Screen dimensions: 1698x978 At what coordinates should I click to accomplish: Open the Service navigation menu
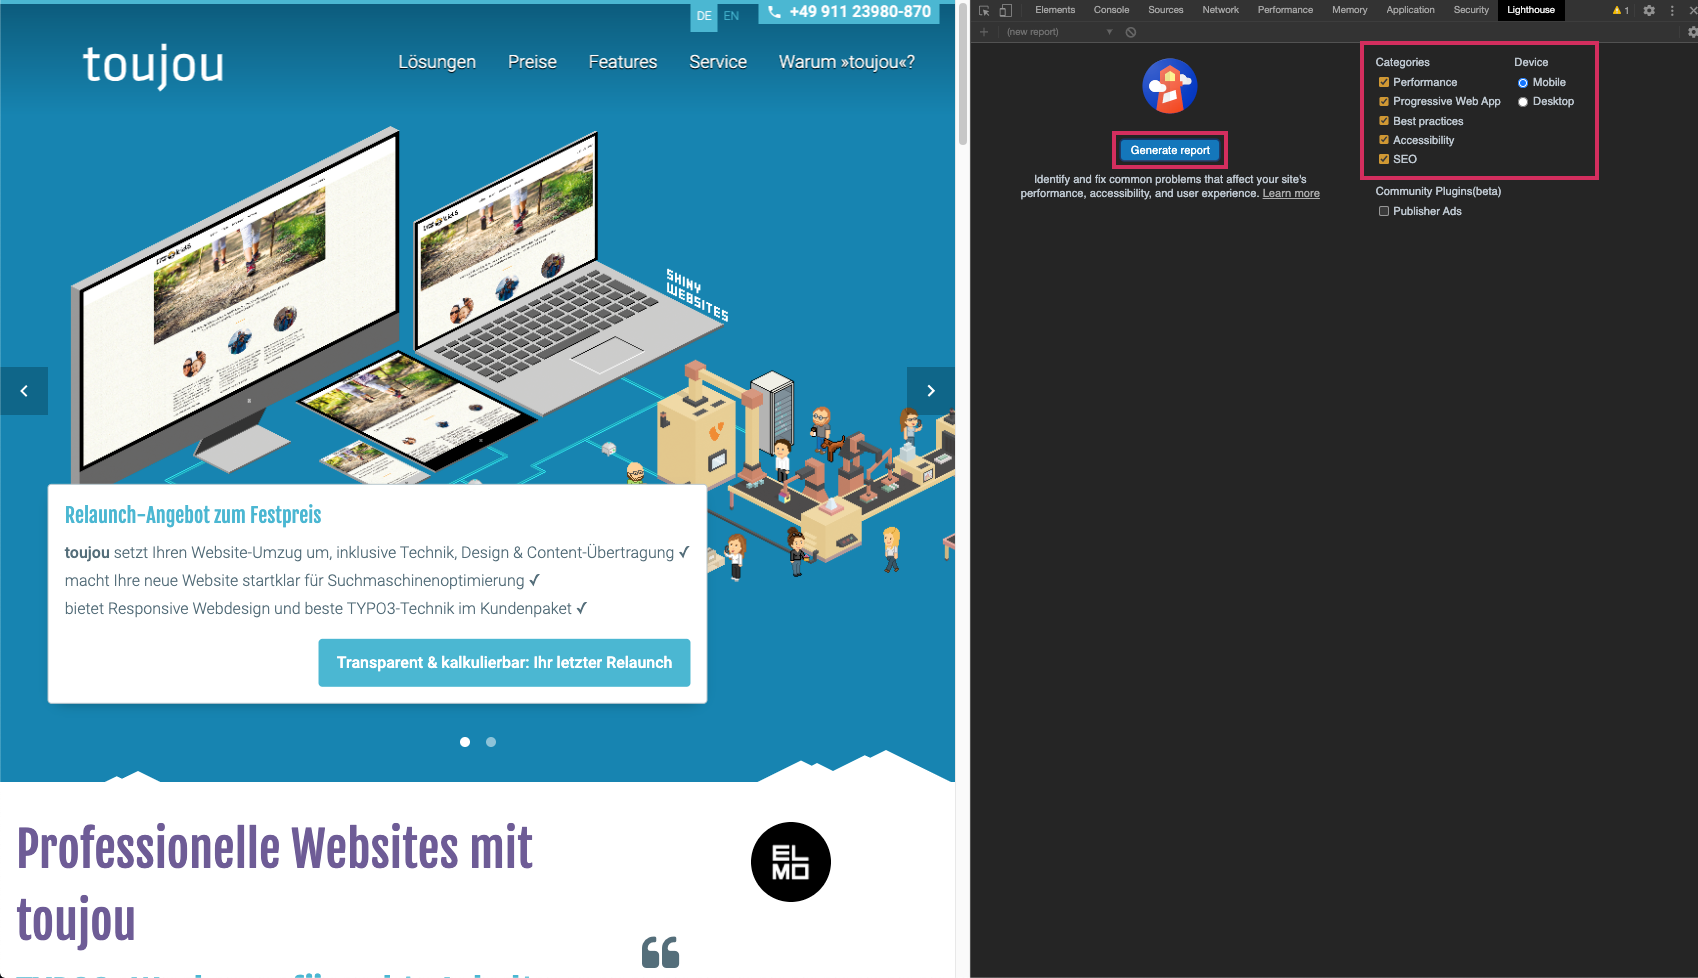point(718,62)
